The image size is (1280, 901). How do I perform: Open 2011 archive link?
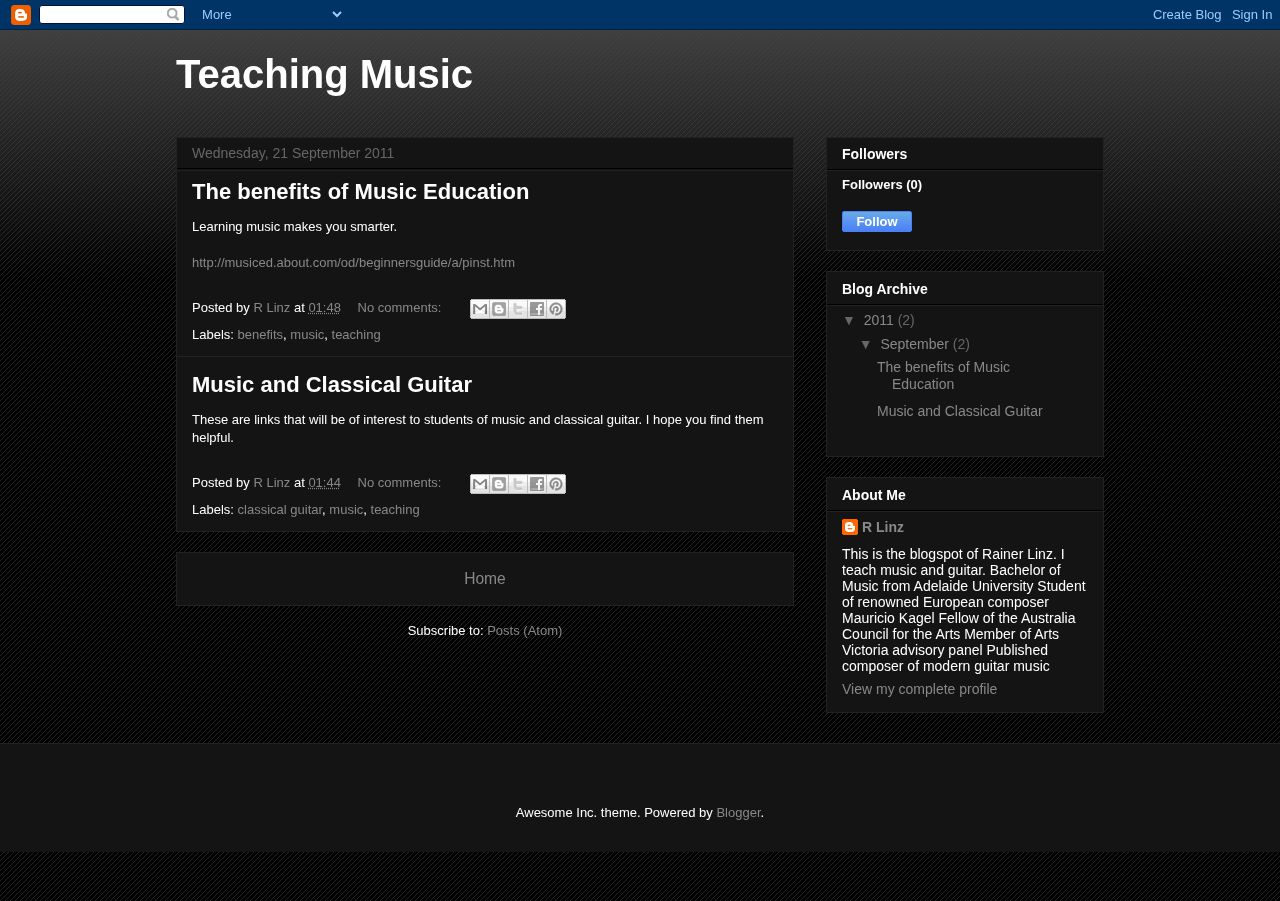(x=879, y=320)
